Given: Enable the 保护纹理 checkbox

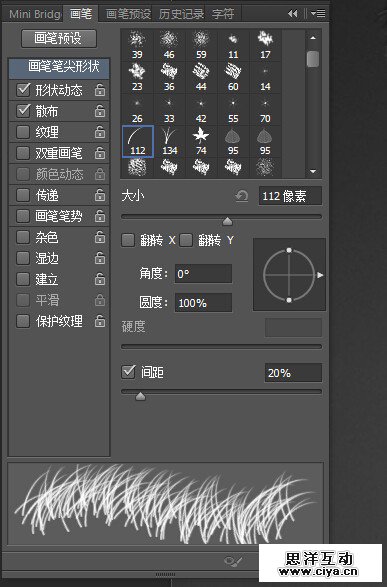Looking at the screenshot, I should click(x=23, y=321).
